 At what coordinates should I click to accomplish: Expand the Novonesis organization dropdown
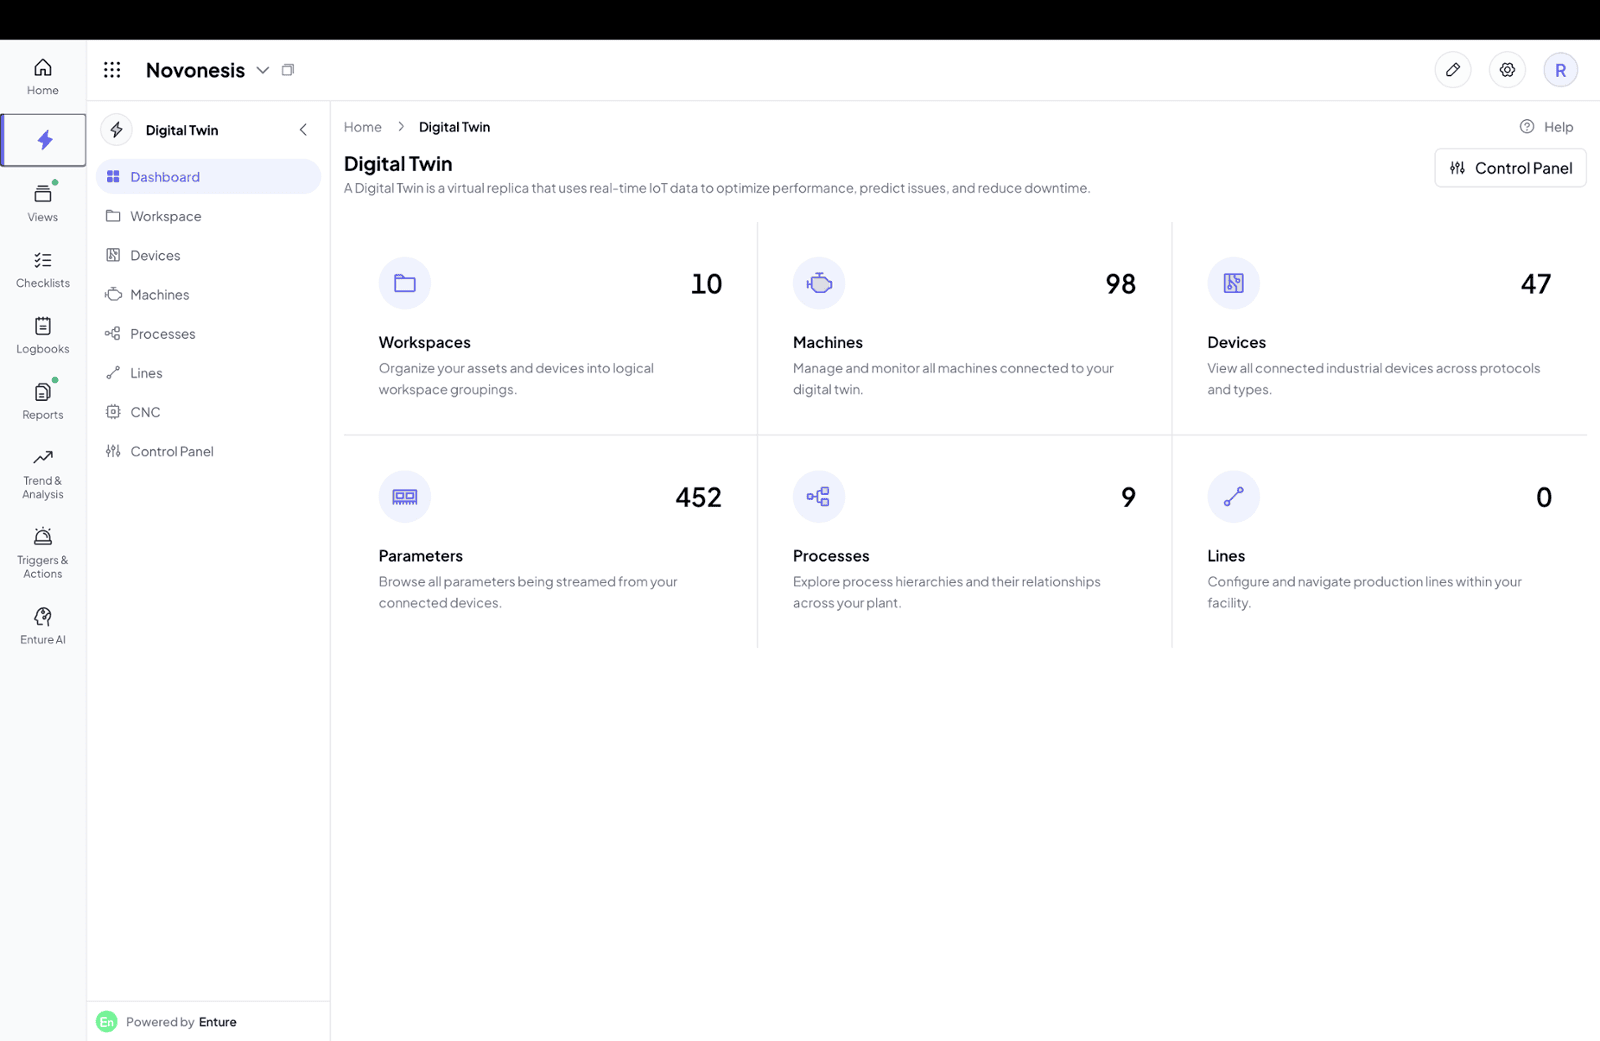coord(263,70)
